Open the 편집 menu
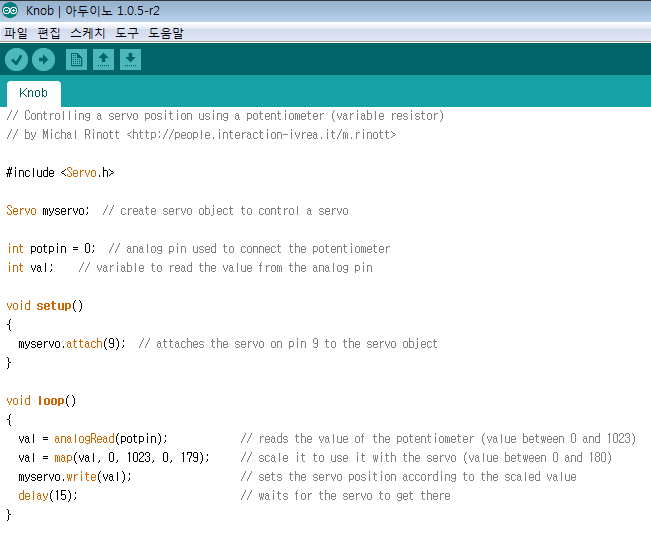The width and height of the screenshot is (651, 537). click(49, 33)
